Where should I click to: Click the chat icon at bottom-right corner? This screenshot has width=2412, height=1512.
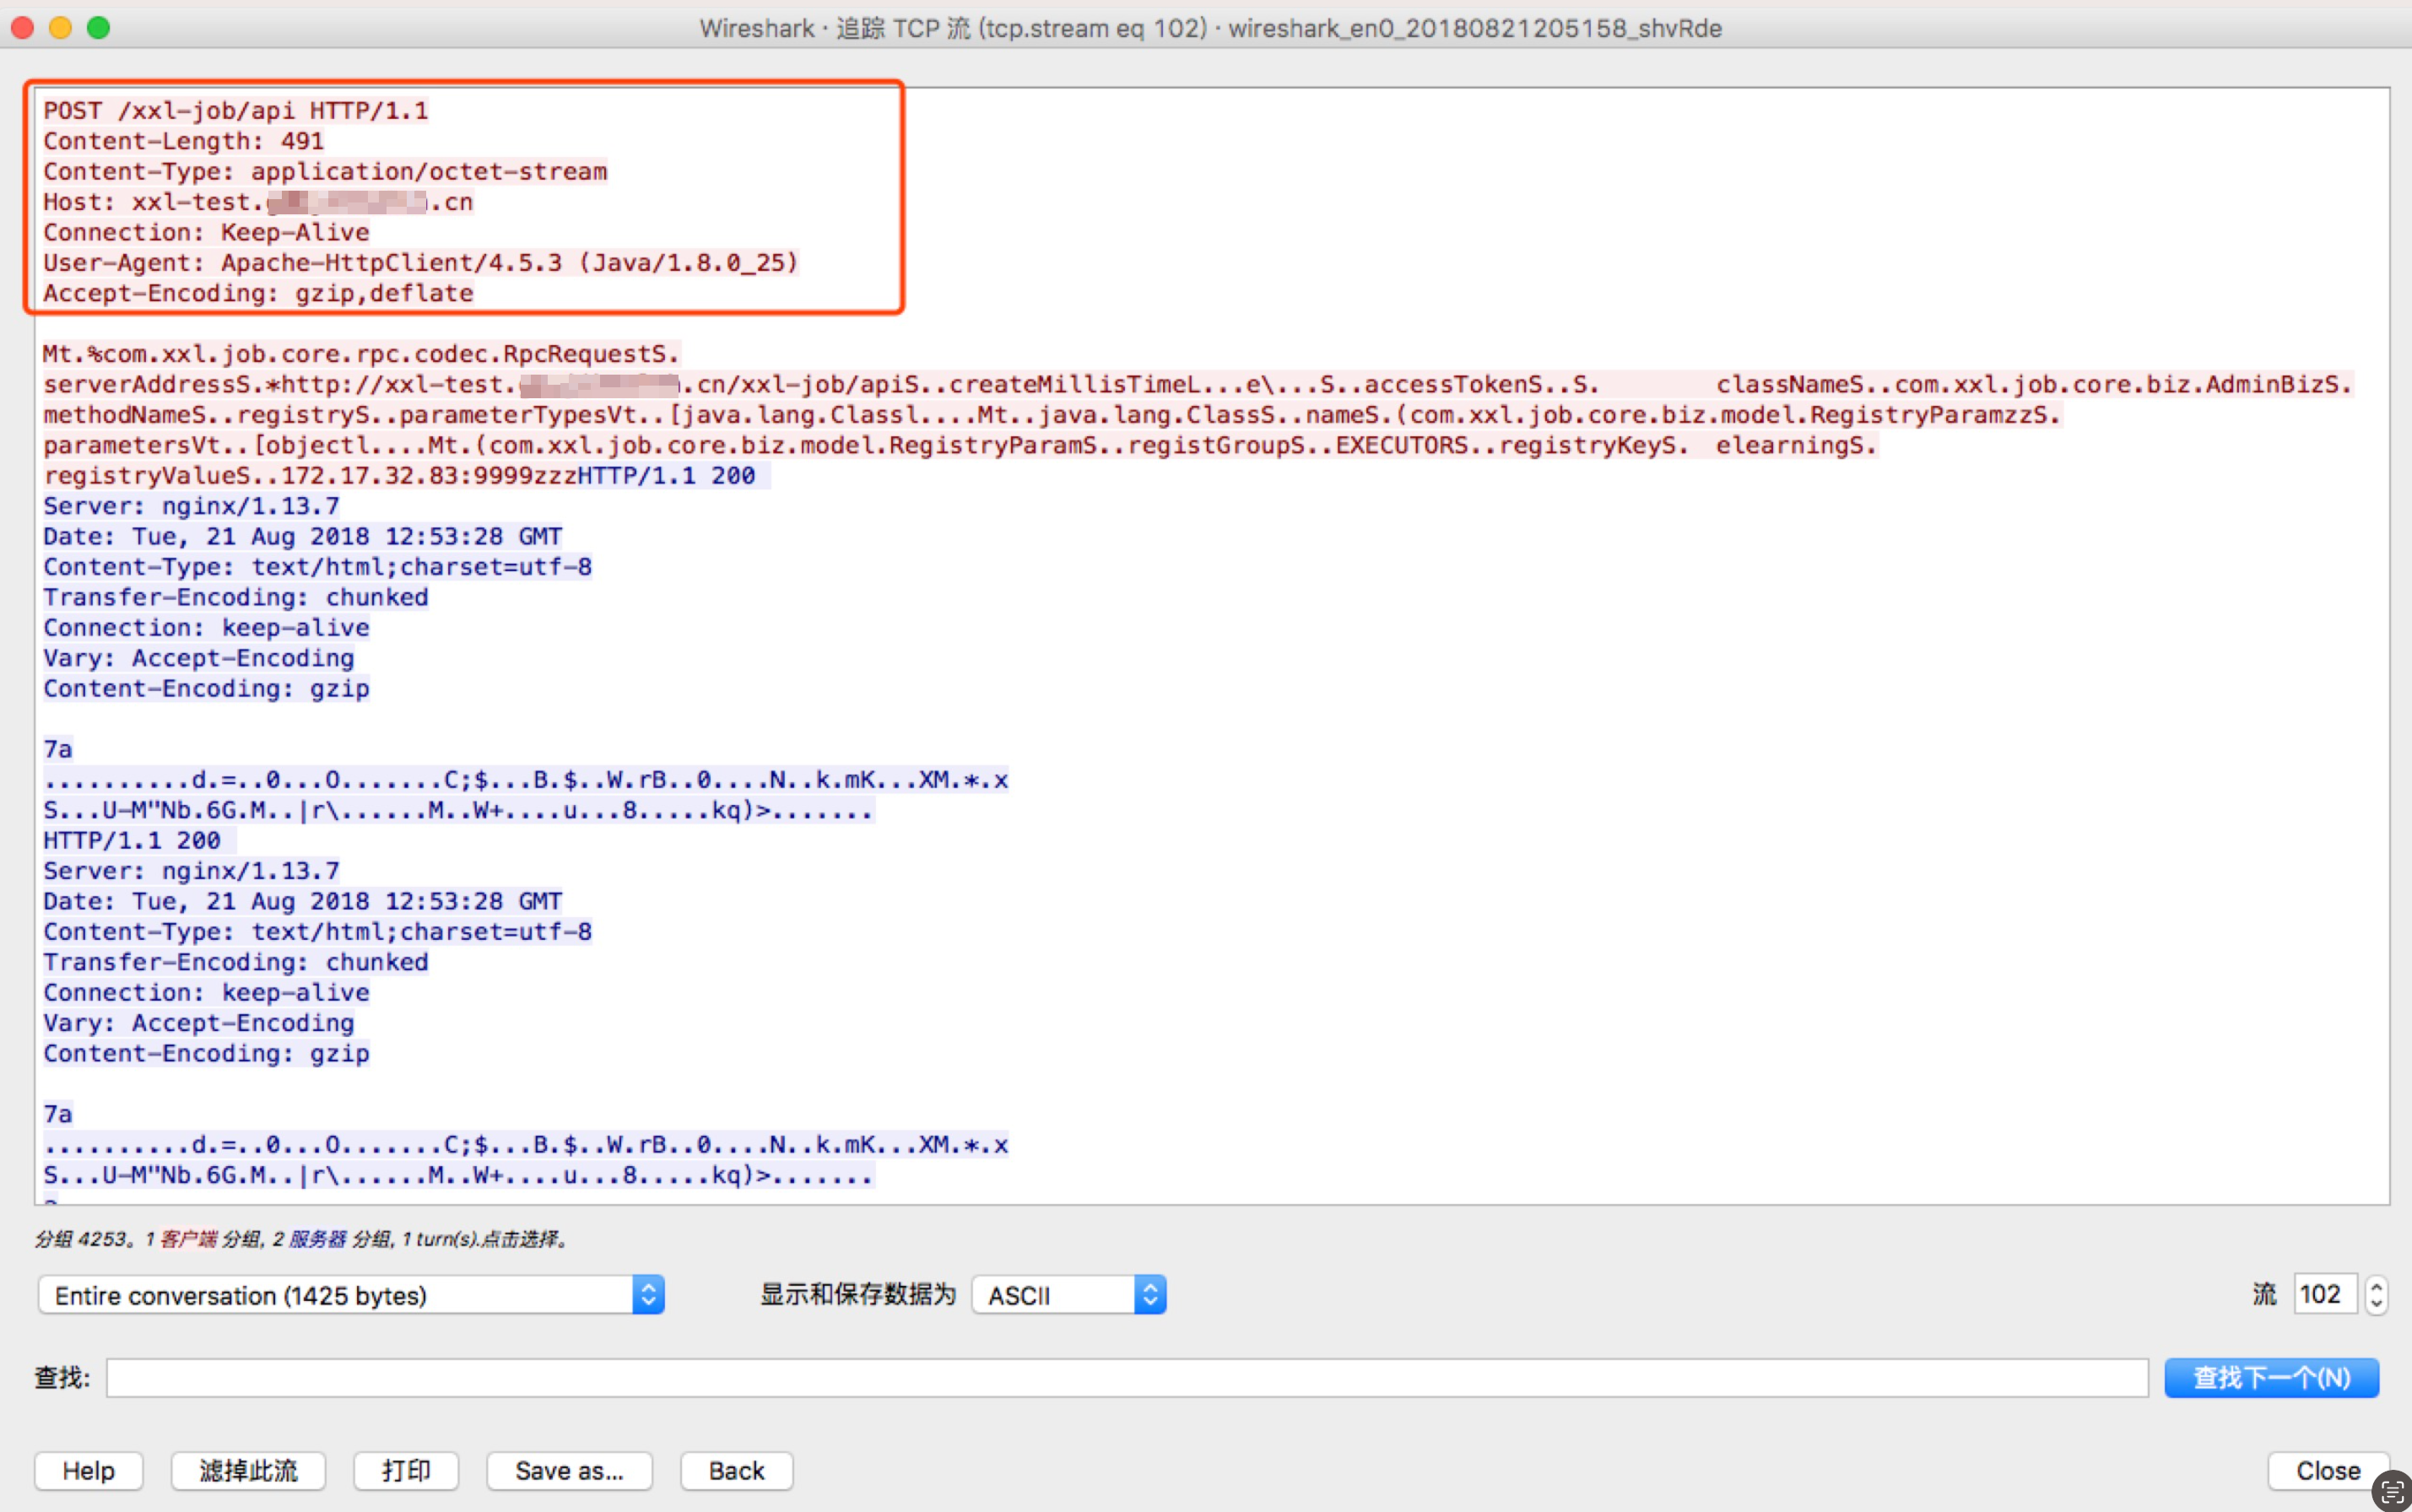[x=2392, y=1492]
